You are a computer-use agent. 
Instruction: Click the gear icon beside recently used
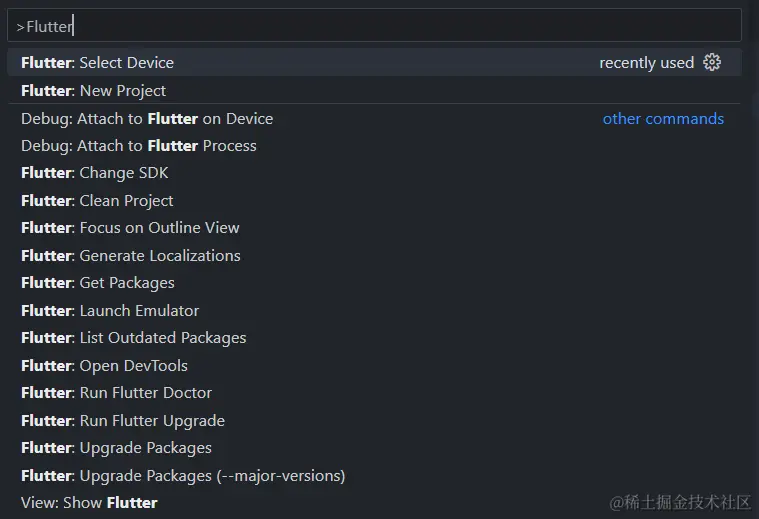coord(712,62)
